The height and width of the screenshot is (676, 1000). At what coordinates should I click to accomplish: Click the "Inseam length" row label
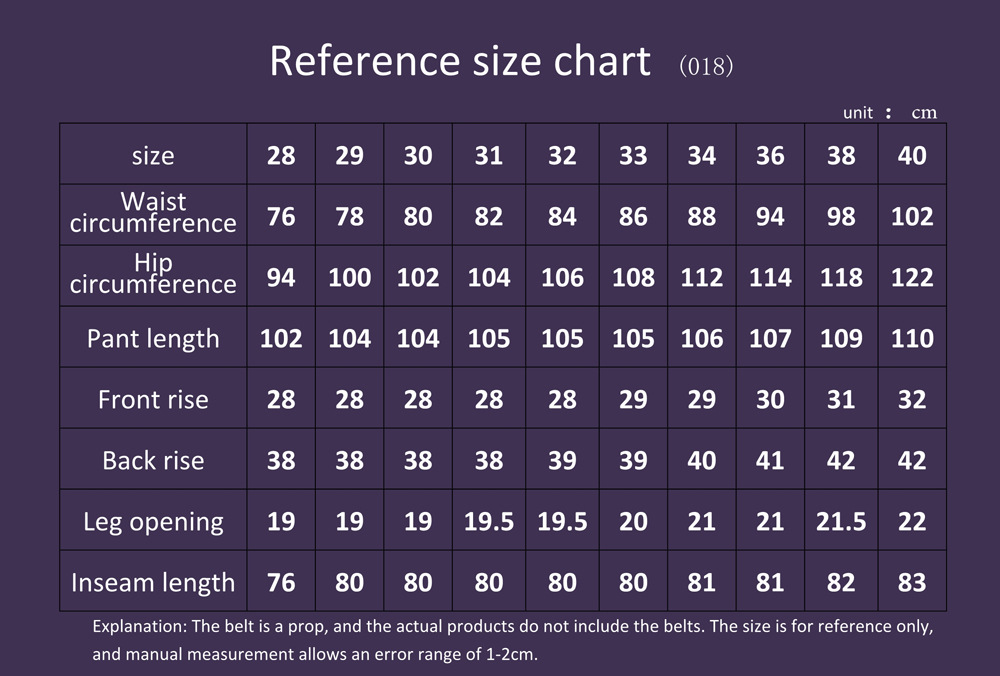pyautogui.click(x=153, y=582)
